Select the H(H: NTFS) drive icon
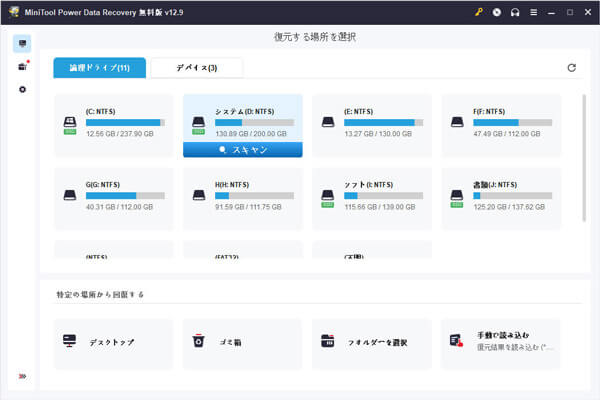The height and width of the screenshot is (400, 600). click(199, 195)
